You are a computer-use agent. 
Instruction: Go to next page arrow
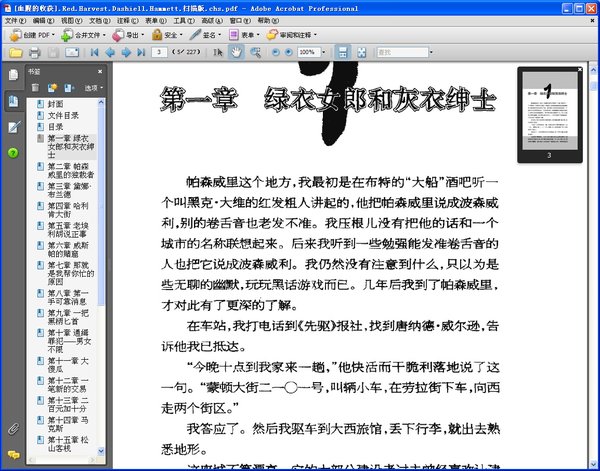[x=126, y=52]
